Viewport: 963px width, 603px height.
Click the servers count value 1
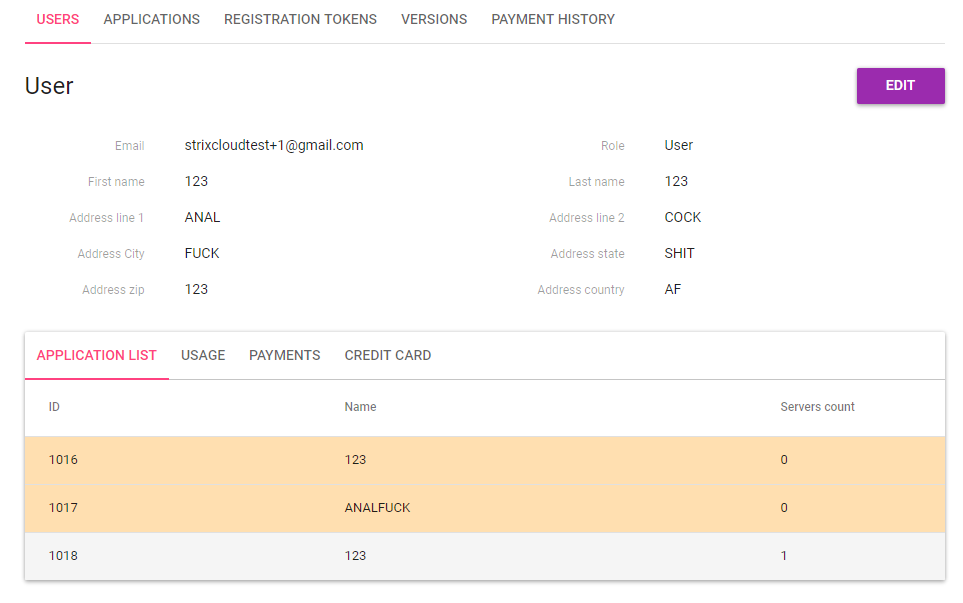click(x=784, y=556)
